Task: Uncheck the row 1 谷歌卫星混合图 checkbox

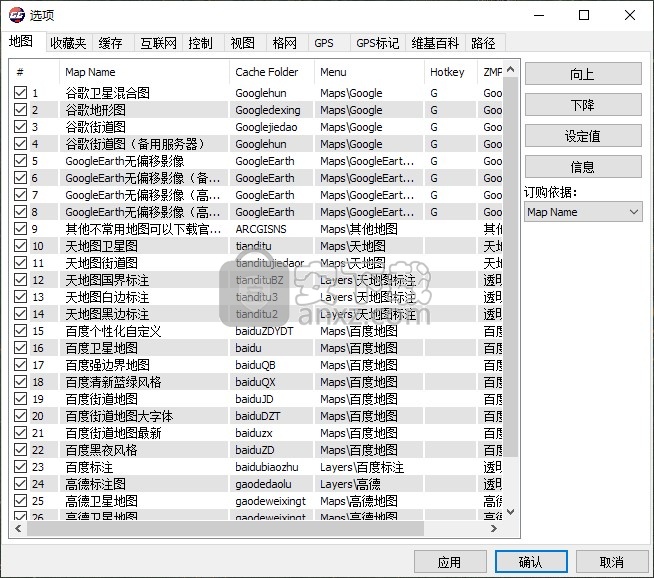Action: [x=20, y=93]
